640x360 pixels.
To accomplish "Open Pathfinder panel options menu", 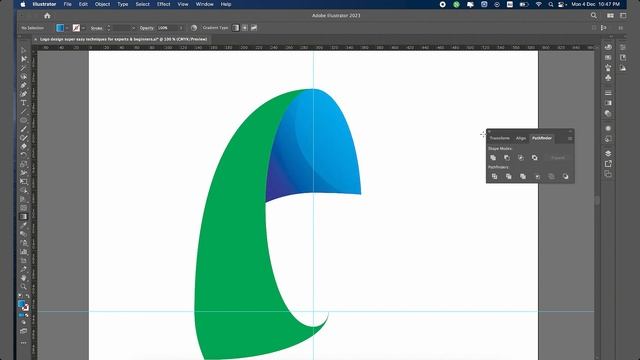I will tap(570, 138).
